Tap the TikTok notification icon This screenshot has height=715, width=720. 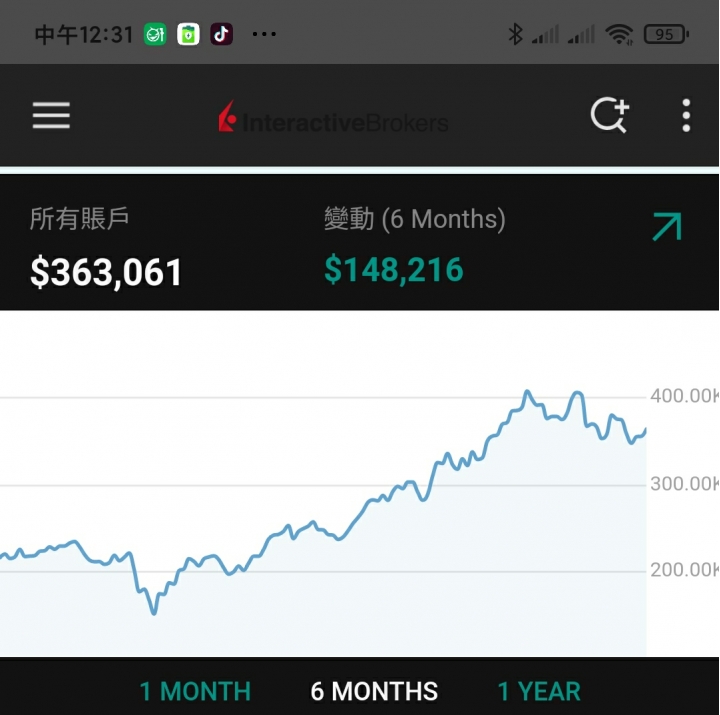click(x=221, y=34)
